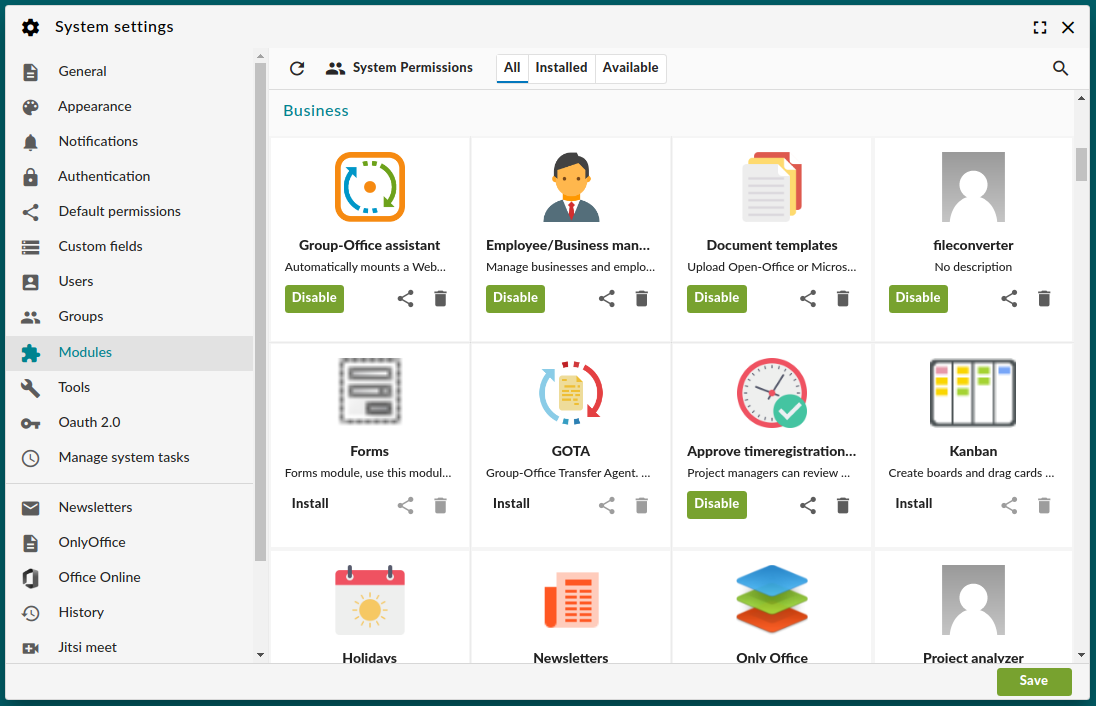Open the module search magnifier icon

(x=1060, y=68)
